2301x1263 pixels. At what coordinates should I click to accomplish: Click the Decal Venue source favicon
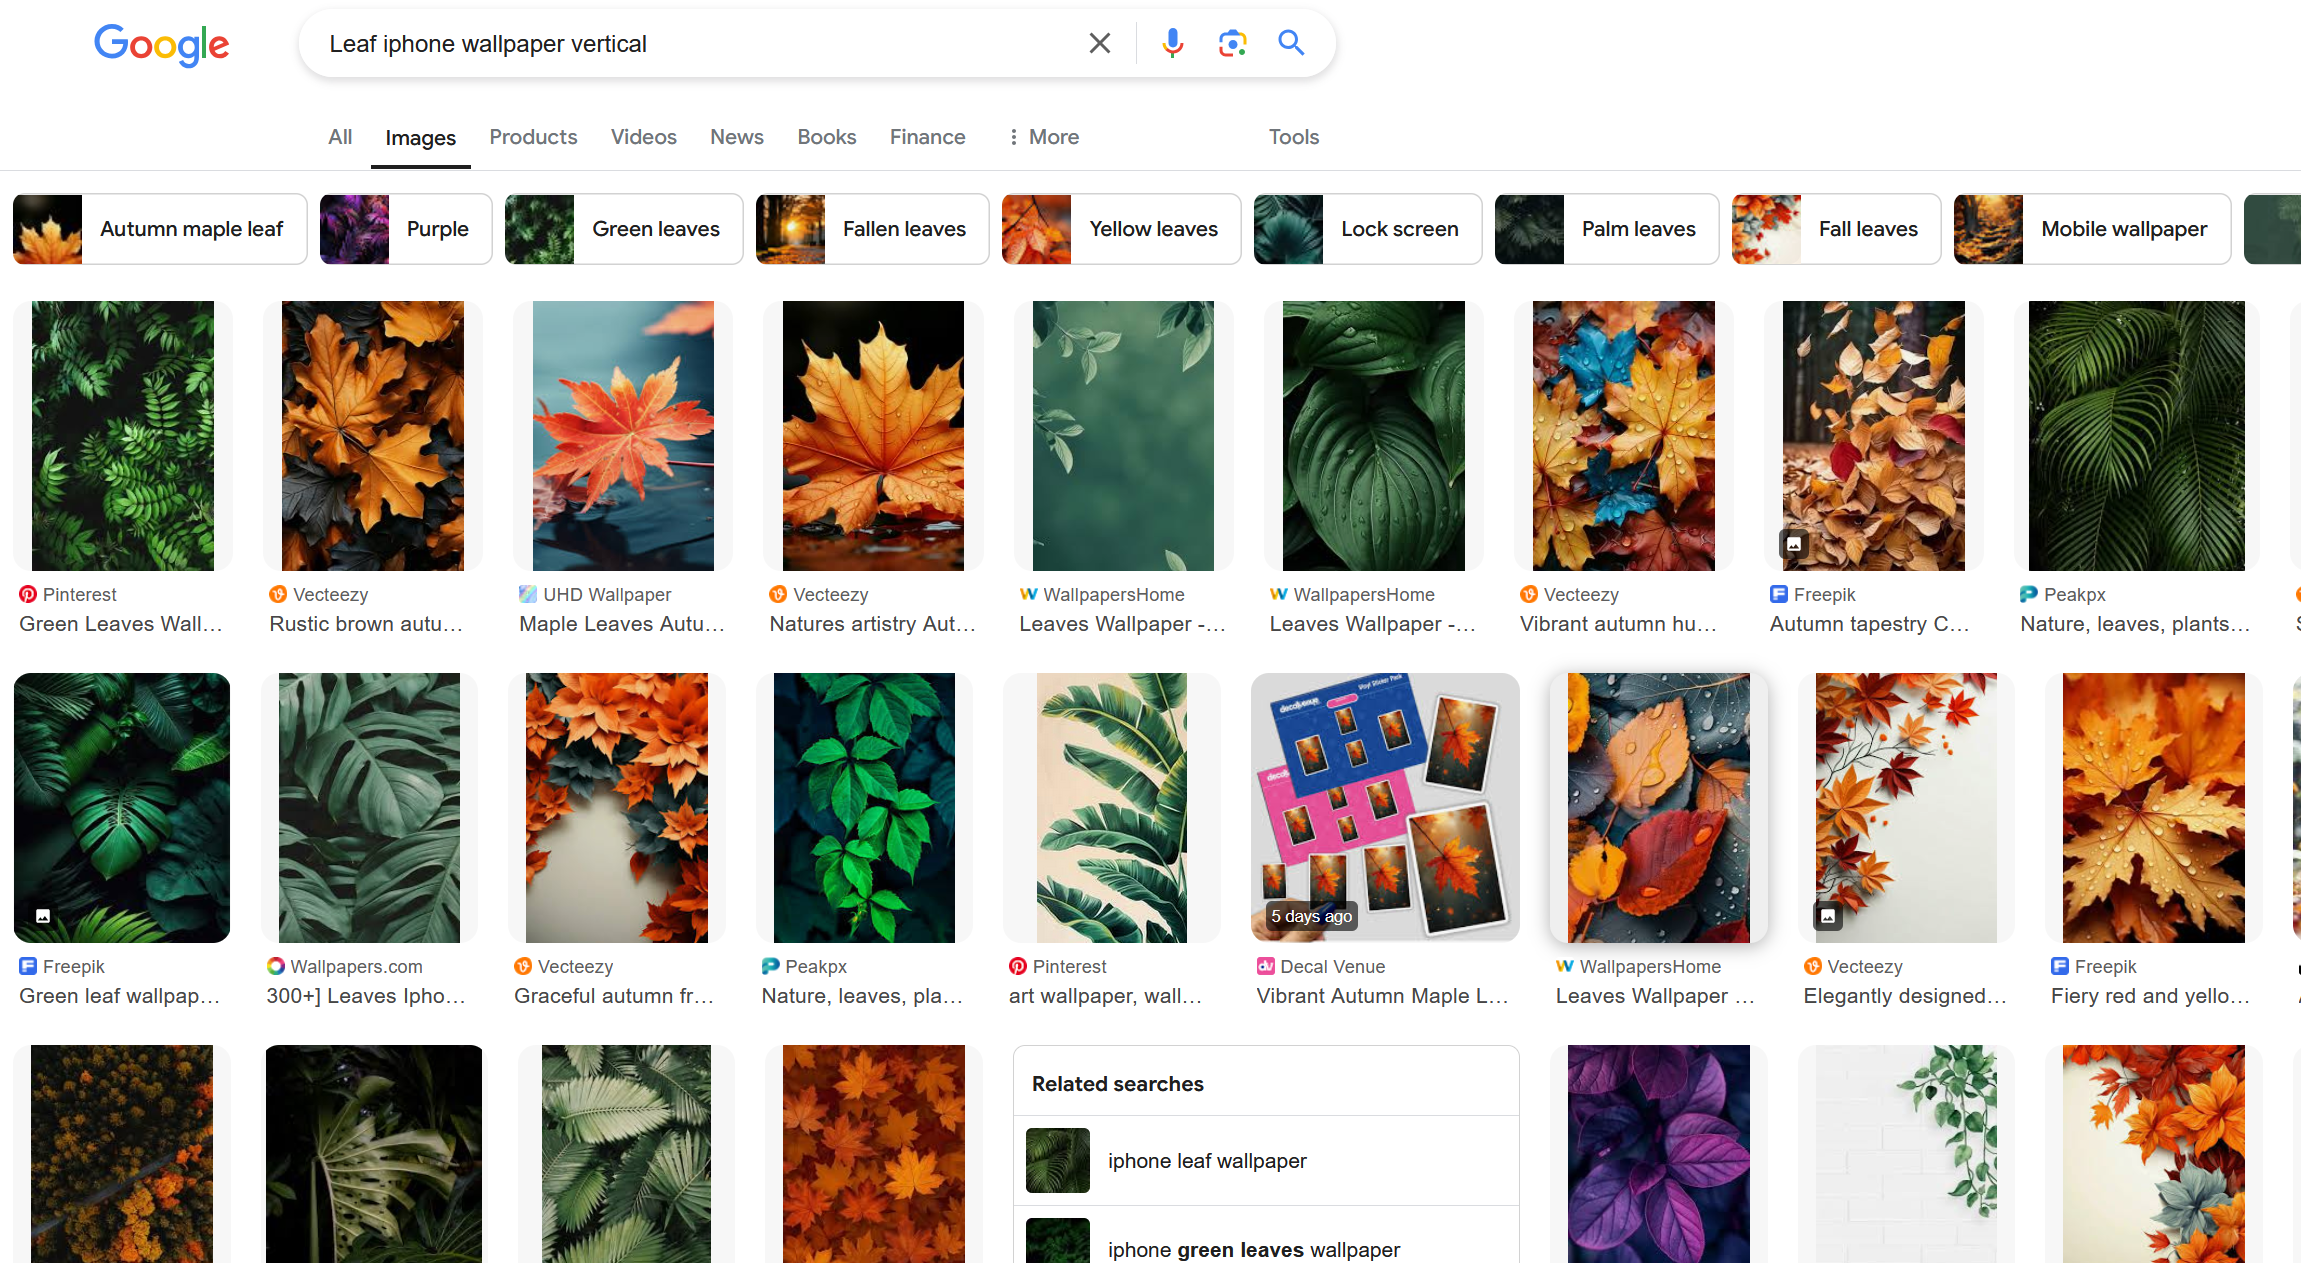tap(1265, 966)
